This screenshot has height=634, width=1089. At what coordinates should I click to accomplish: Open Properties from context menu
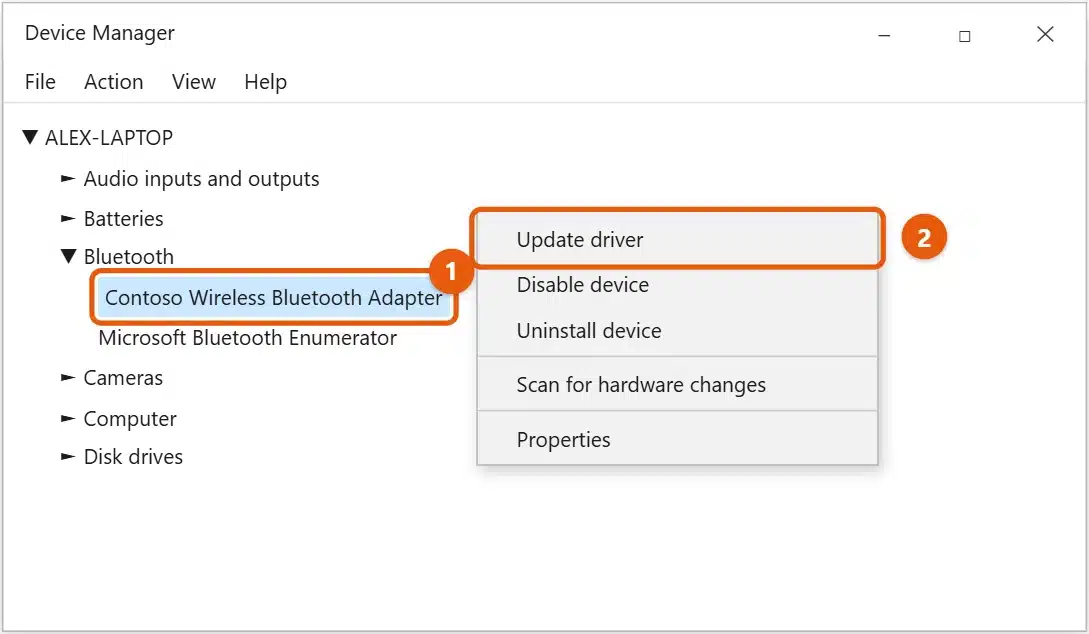click(x=677, y=440)
